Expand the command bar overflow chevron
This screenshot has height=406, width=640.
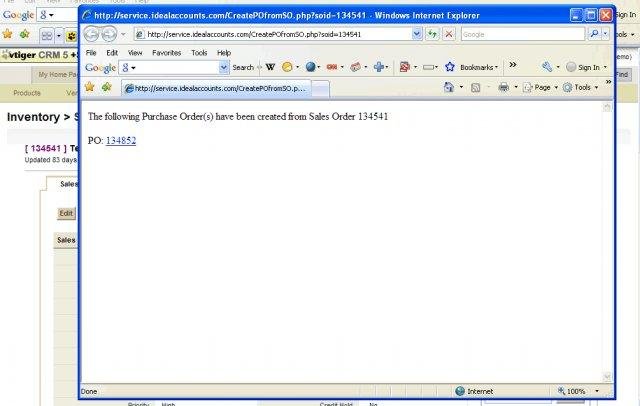point(608,82)
